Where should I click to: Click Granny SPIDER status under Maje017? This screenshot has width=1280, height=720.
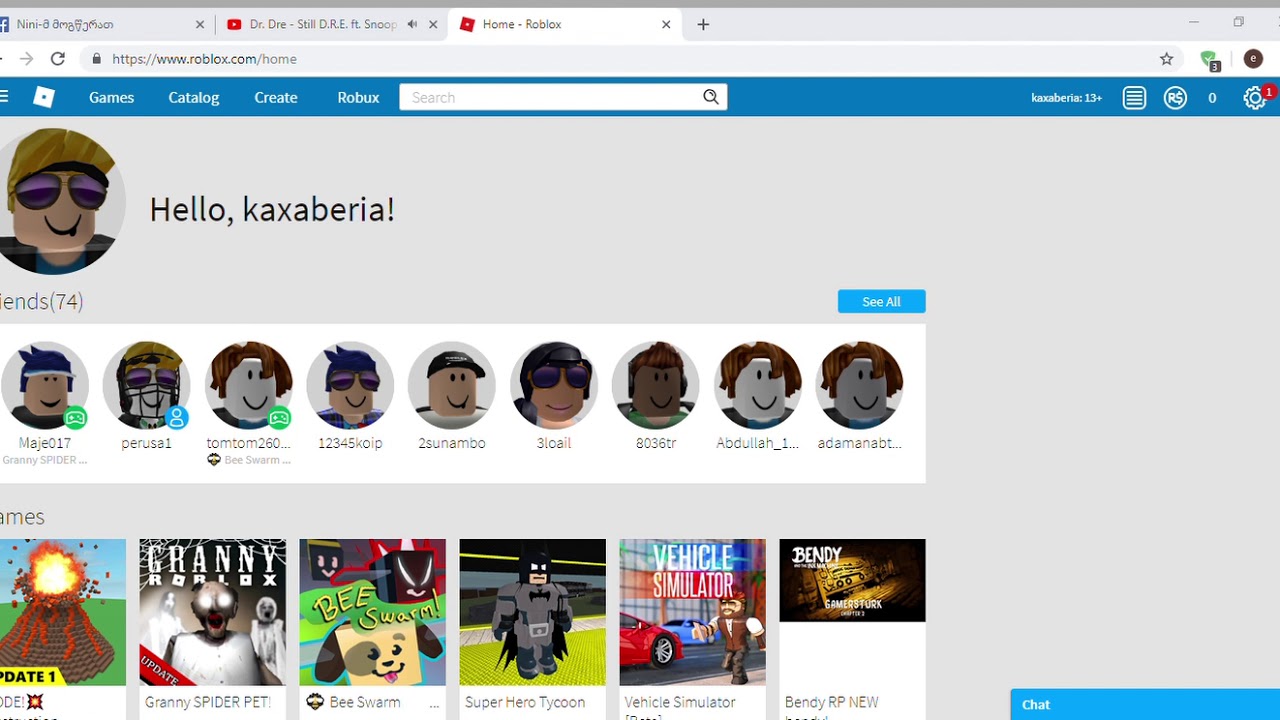(x=45, y=460)
